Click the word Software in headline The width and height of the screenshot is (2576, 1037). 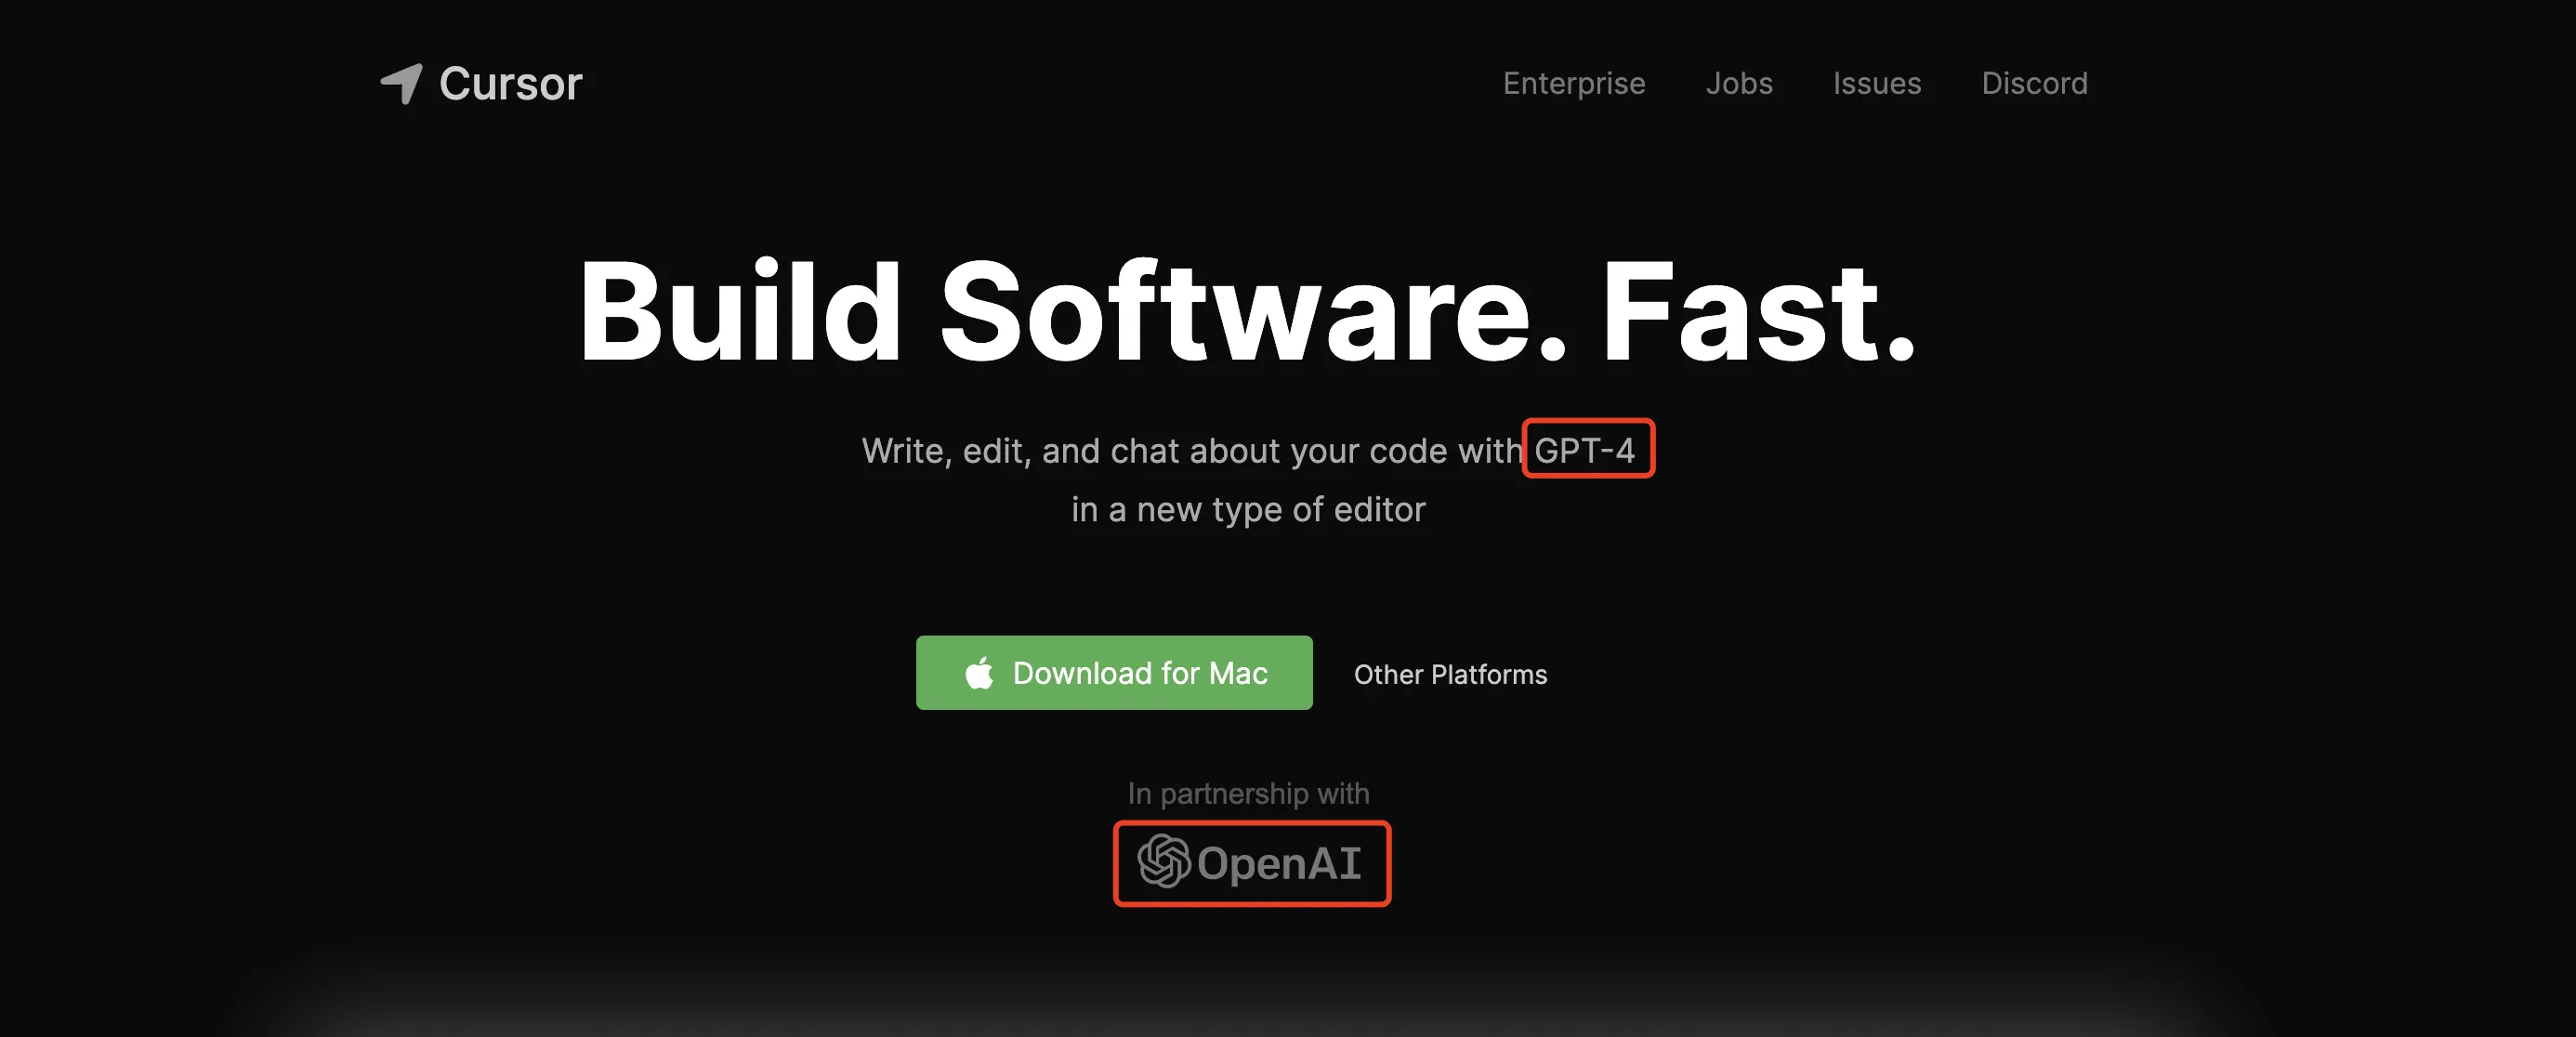1236,312
